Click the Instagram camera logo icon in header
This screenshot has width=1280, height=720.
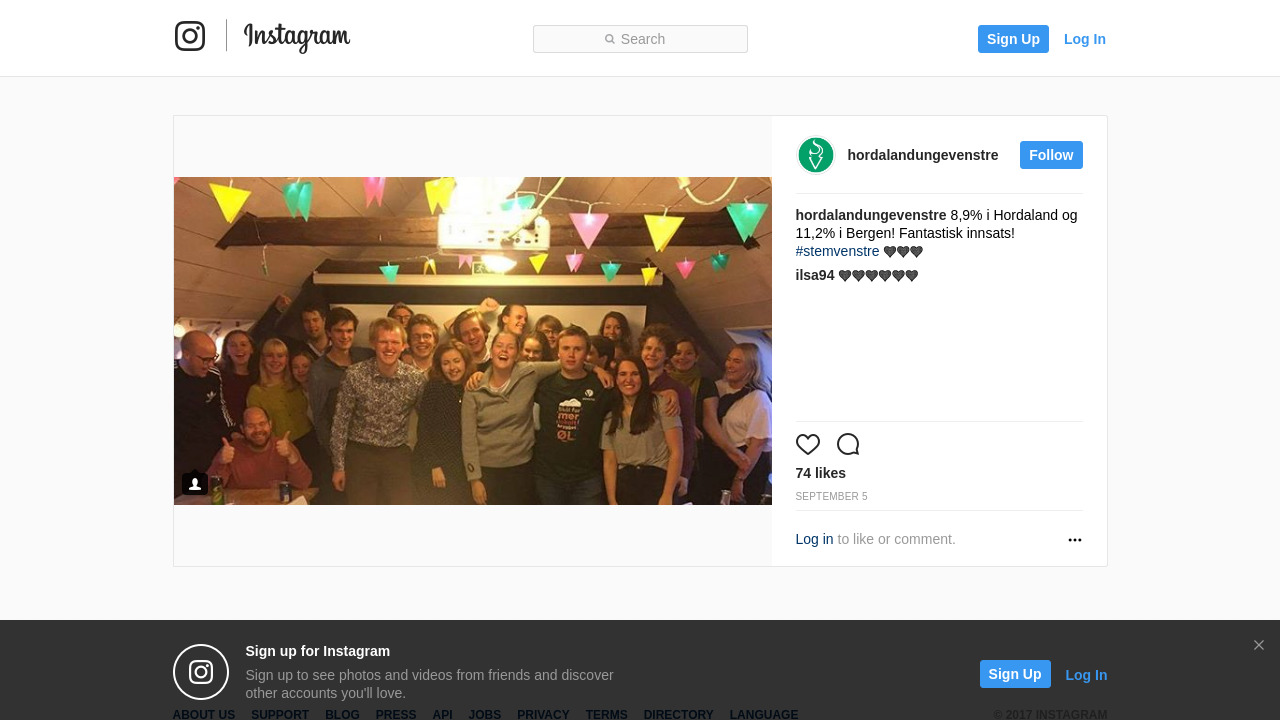190,36
